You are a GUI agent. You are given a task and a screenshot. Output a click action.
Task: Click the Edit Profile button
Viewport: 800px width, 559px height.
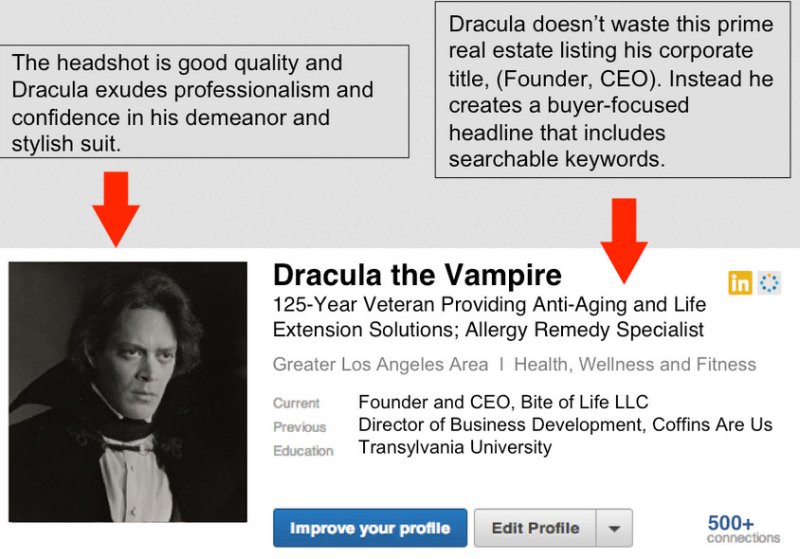(x=535, y=528)
